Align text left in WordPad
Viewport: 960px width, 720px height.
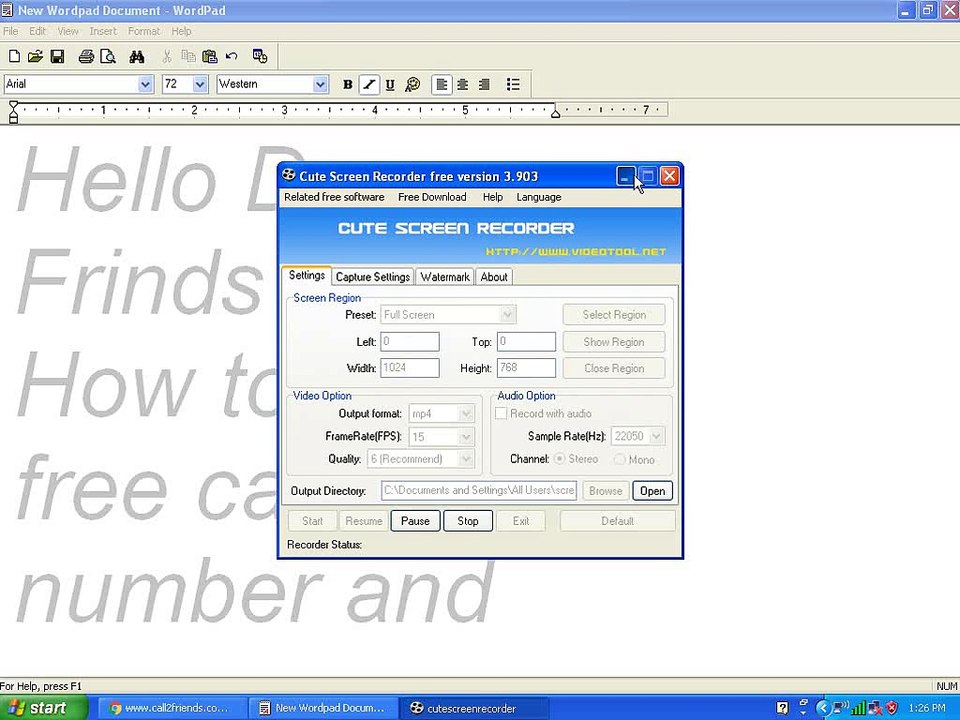tap(441, 84)
